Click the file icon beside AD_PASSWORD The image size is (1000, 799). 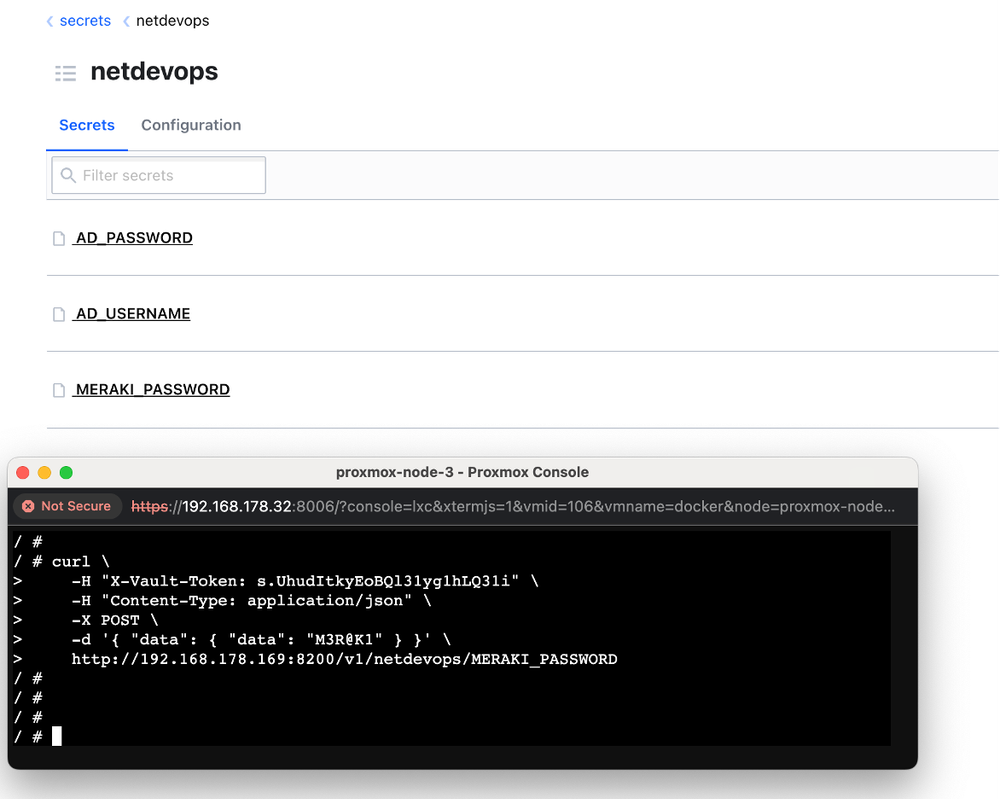tap(59, 237)
